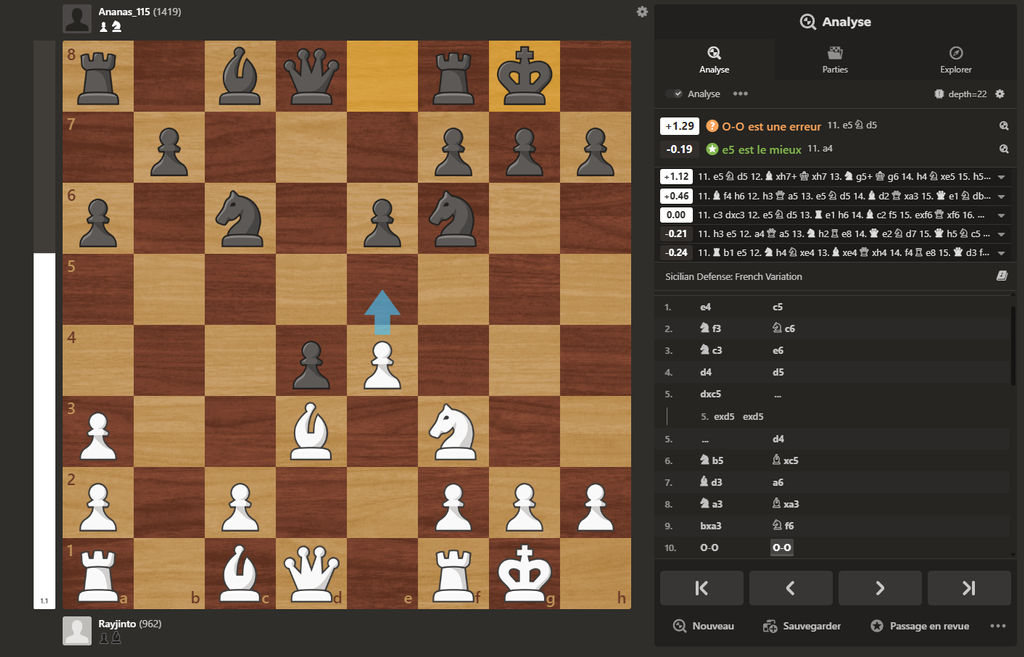Open Passage en revue
The height and width of the screenshot is (657, 1024).
920,626
